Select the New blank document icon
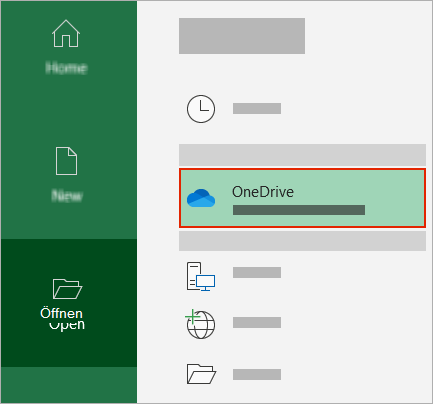Viewport: 433px width, 404px height. [66, 161]
